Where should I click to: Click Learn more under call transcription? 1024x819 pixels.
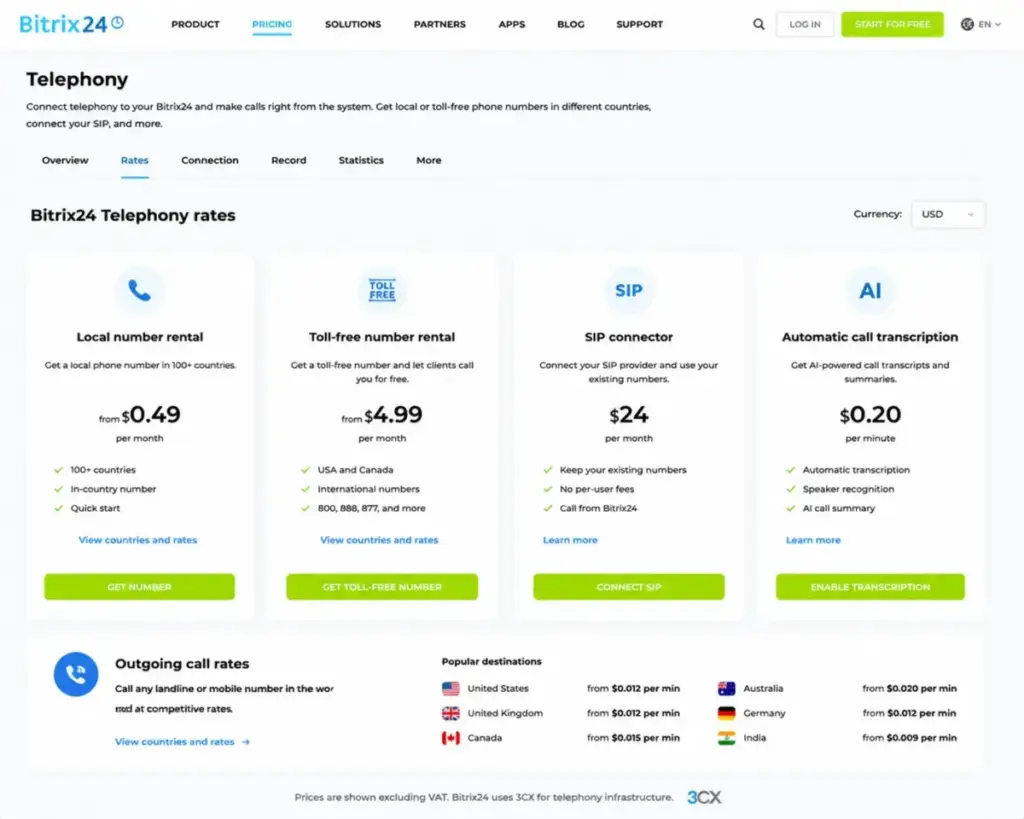click(813, 540)
